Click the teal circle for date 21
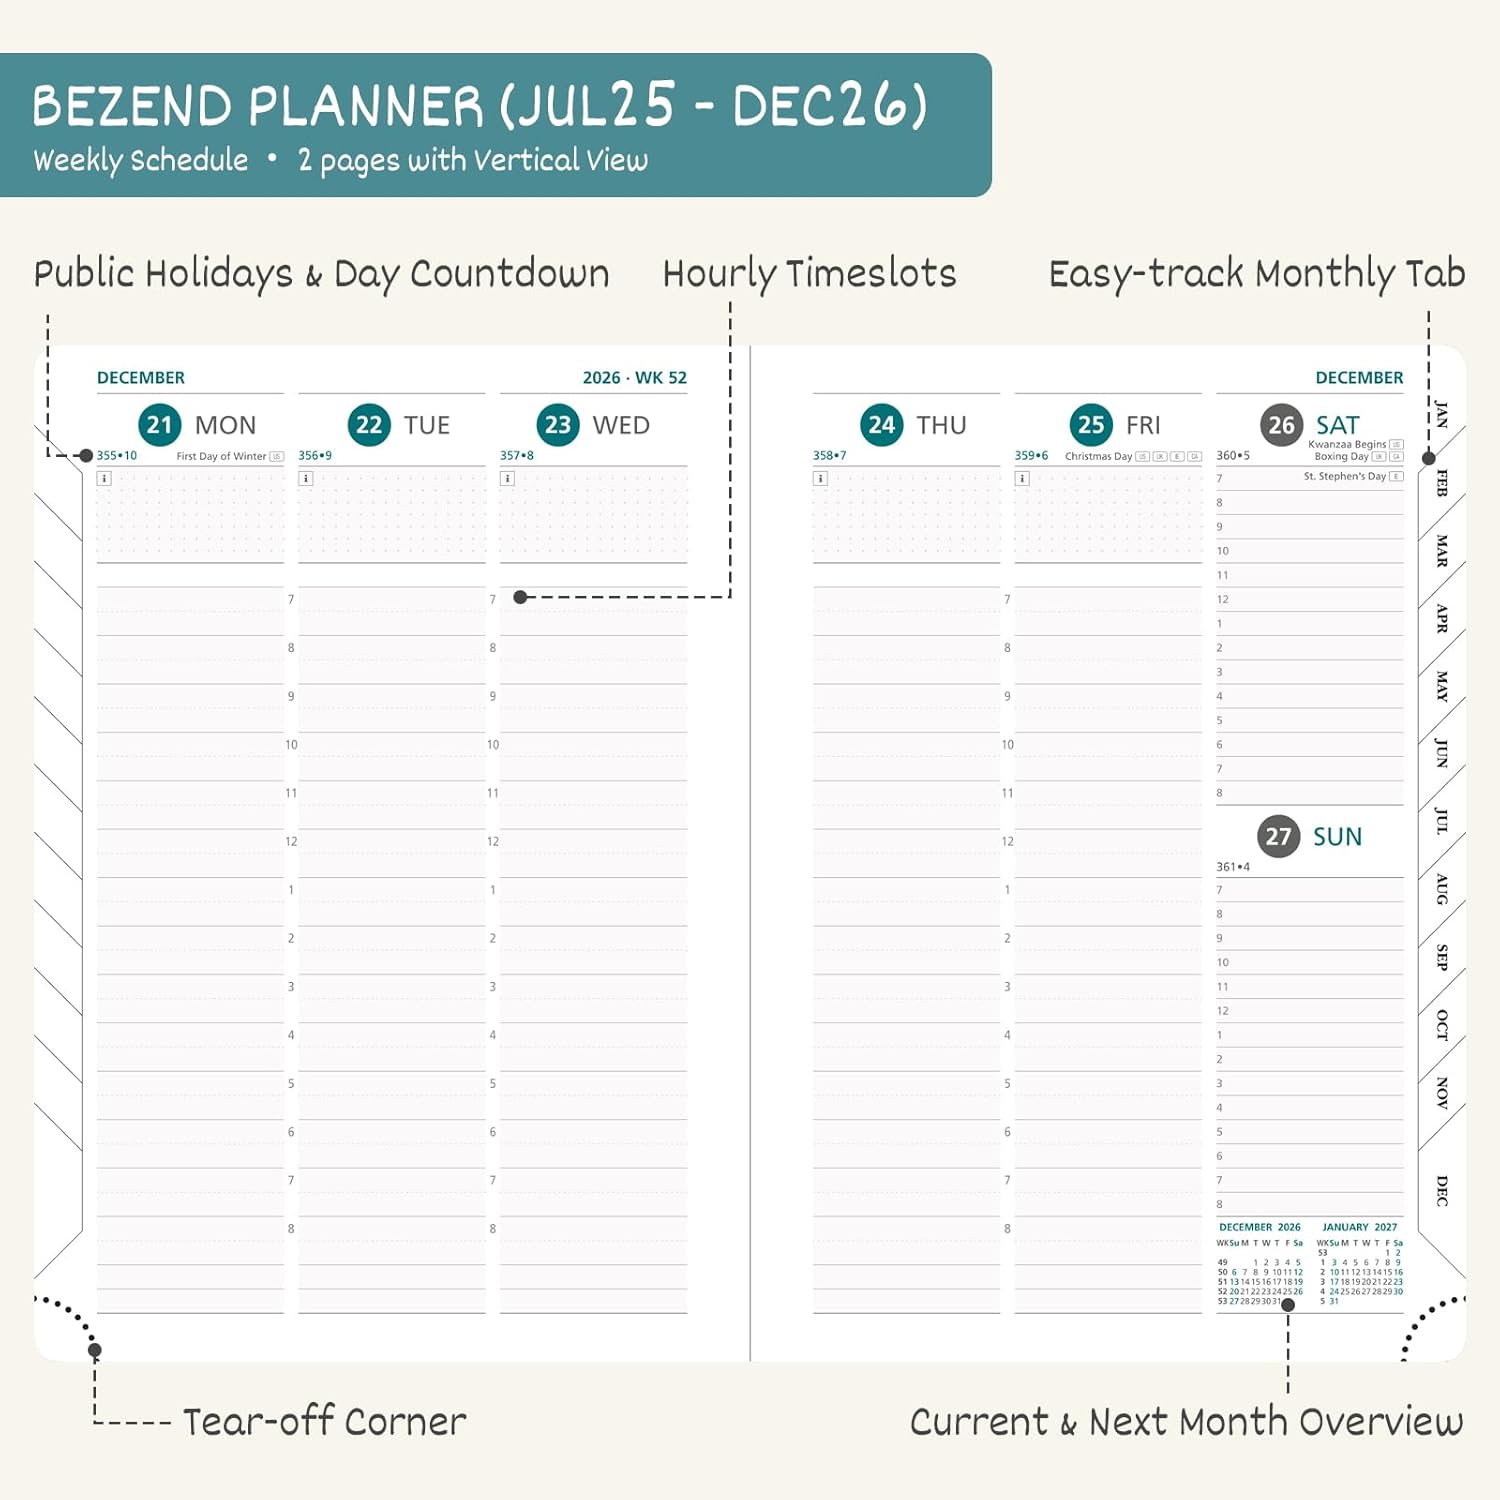 (159, 425)
